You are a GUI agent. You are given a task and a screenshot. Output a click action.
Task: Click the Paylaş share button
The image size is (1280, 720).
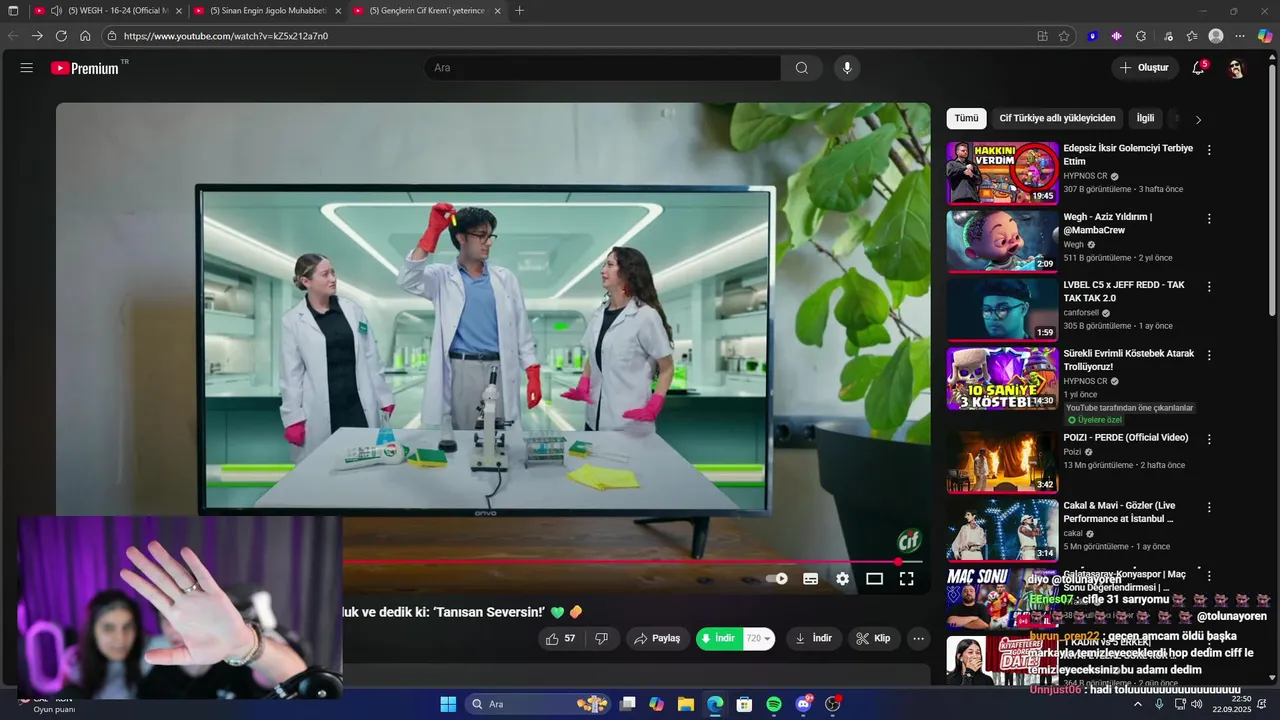(x=658, y=638)
